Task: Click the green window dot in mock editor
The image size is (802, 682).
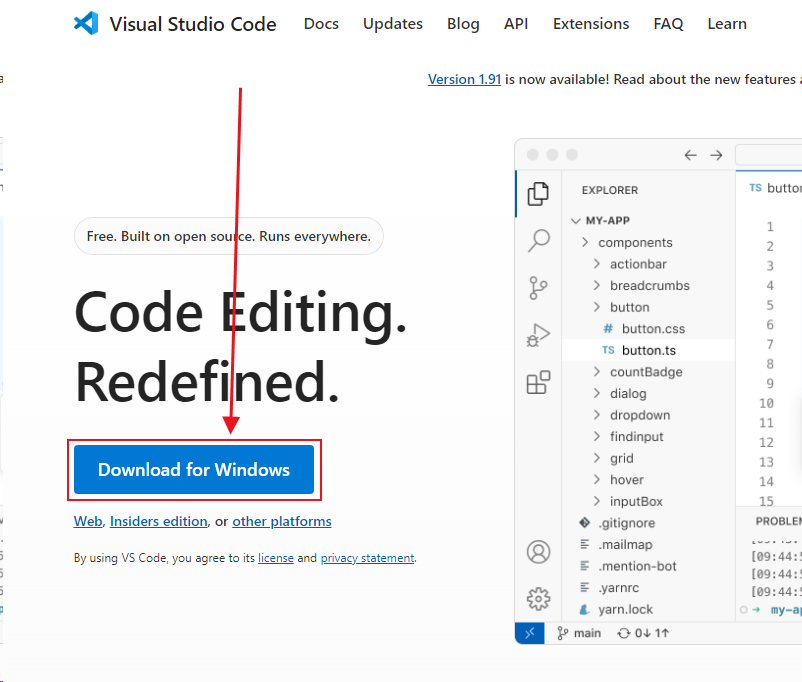Action: (572, 155)
